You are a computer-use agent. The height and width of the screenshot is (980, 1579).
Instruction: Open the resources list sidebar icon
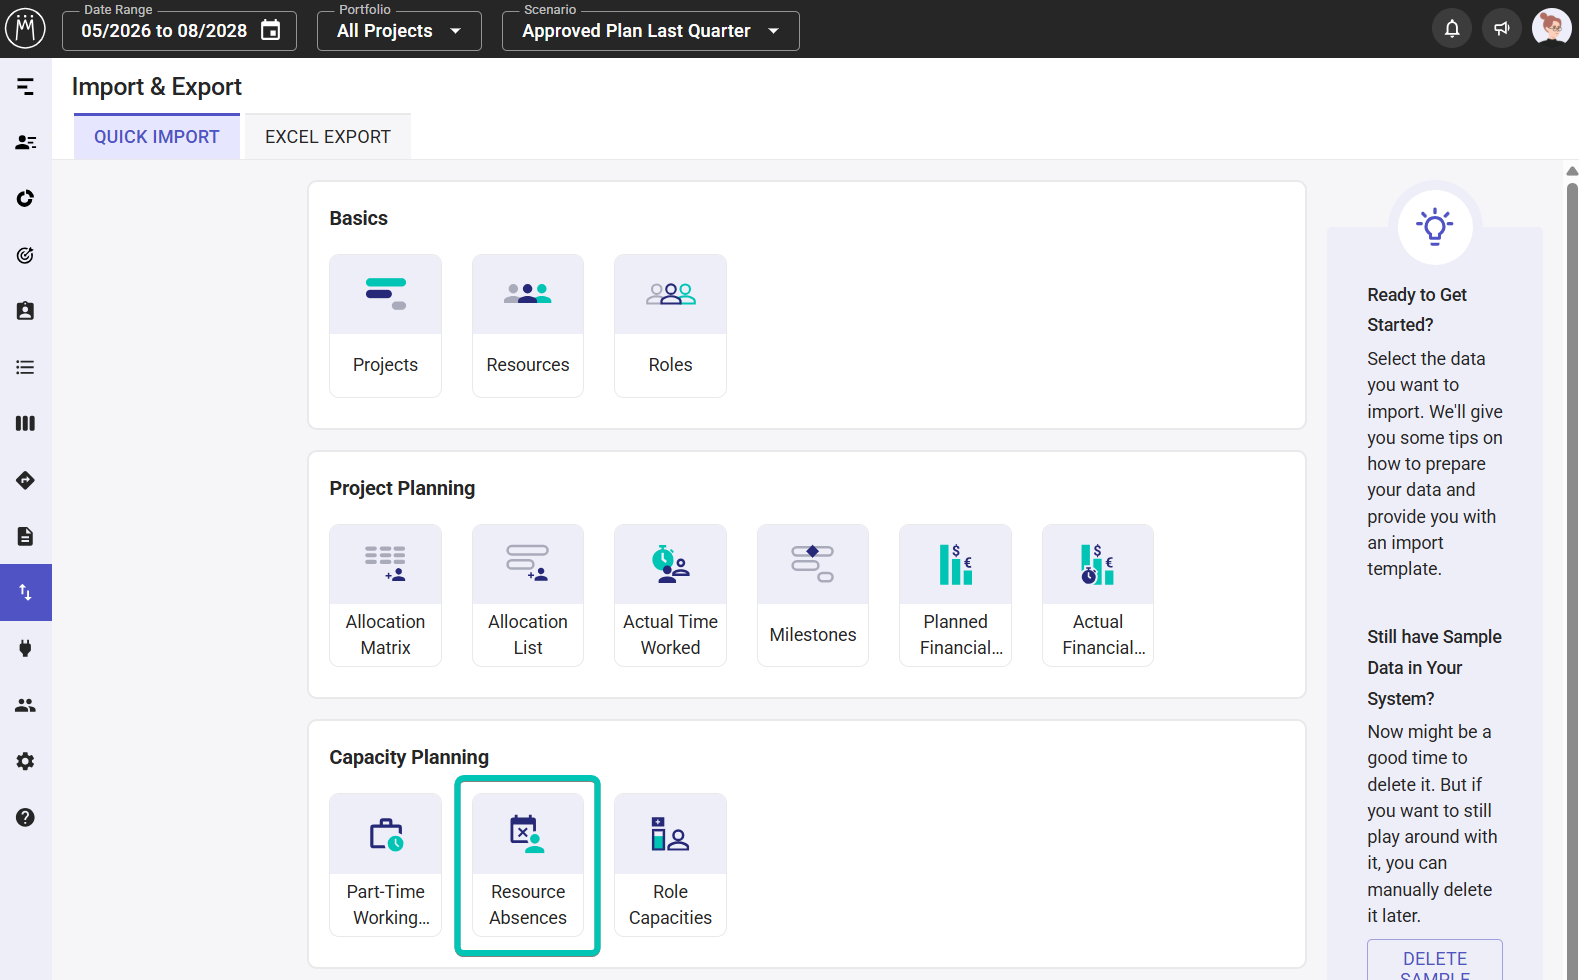26,143
